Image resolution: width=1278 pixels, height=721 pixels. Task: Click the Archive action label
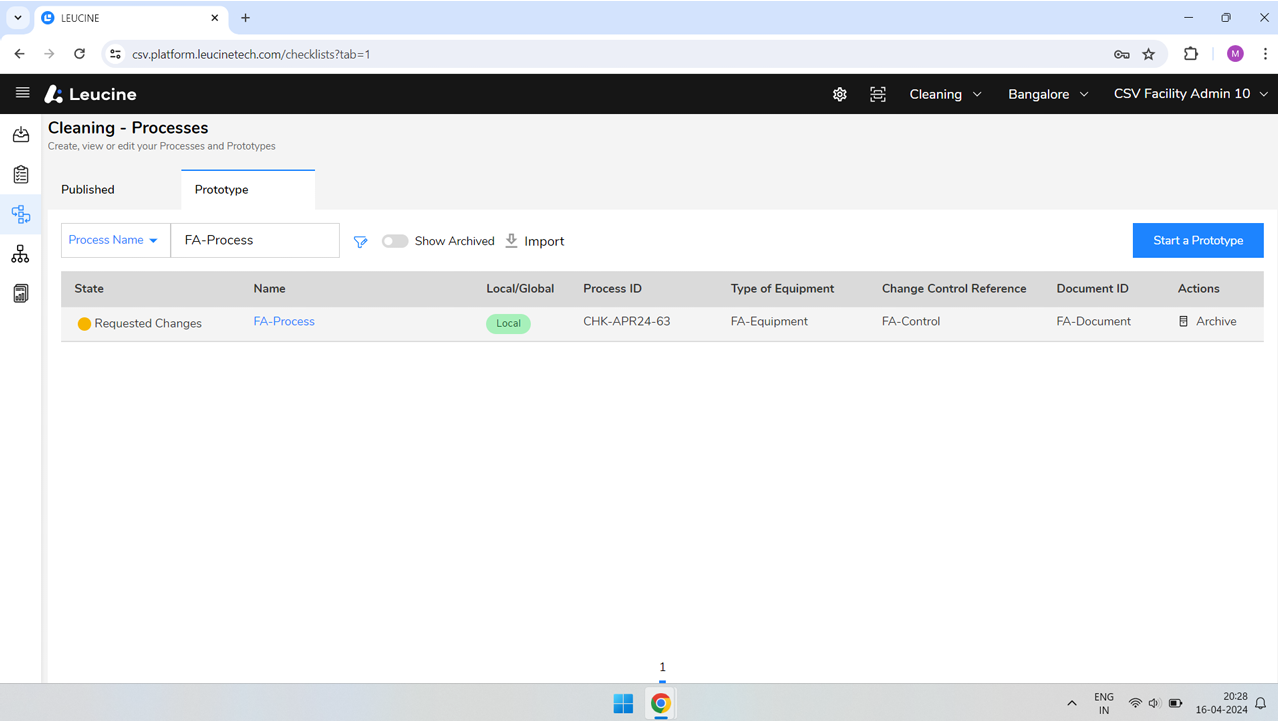coord(1216,321)
